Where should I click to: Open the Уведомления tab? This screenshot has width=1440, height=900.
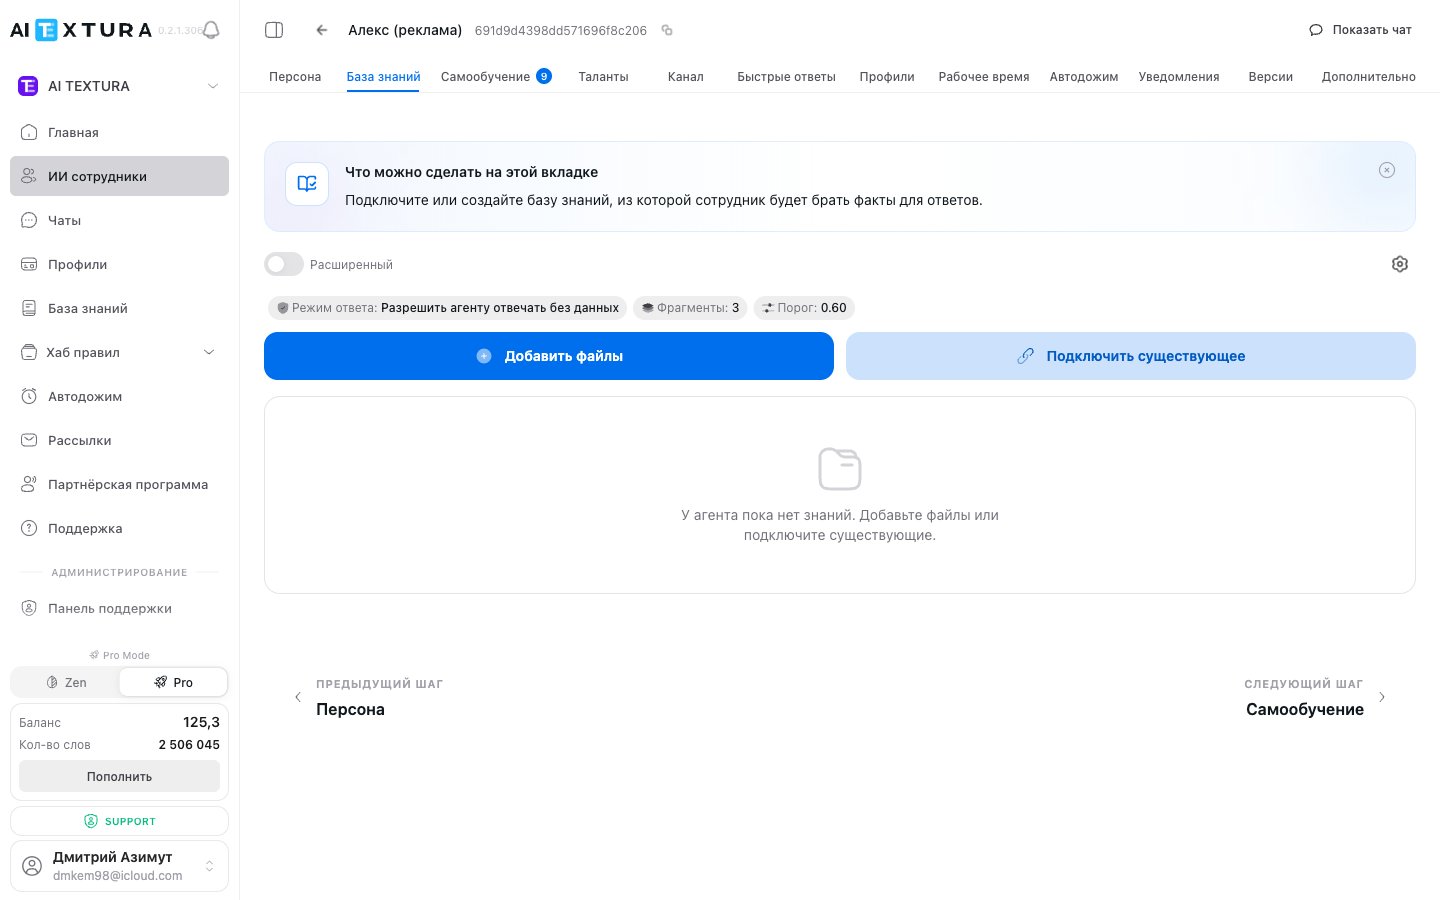tap(1179, 77)
